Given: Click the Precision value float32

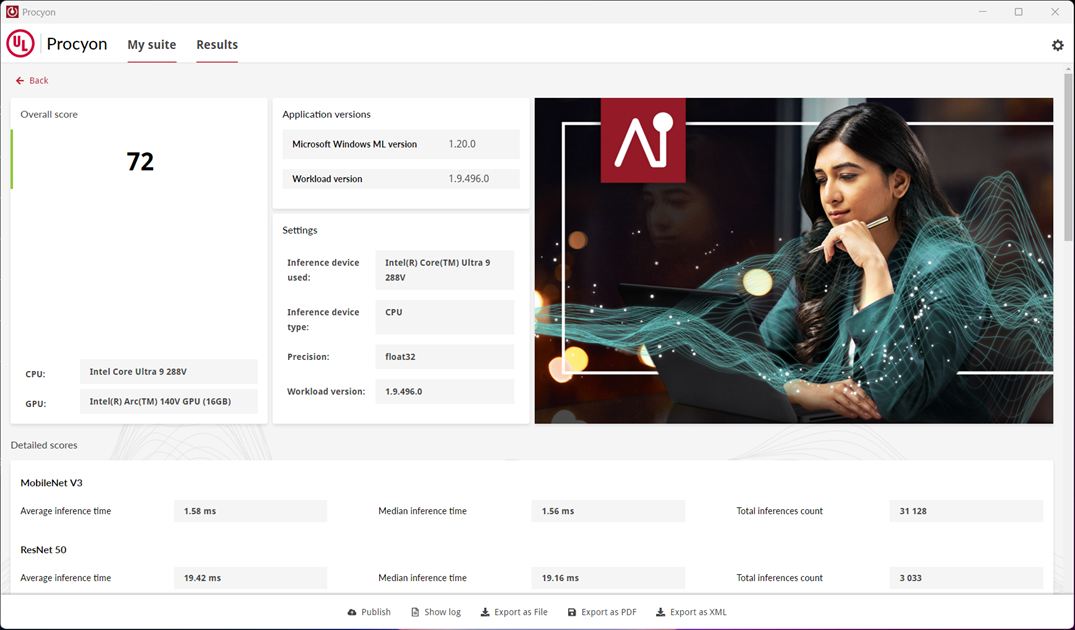Looking at the screenshot, I should click(x=445, y=357).
